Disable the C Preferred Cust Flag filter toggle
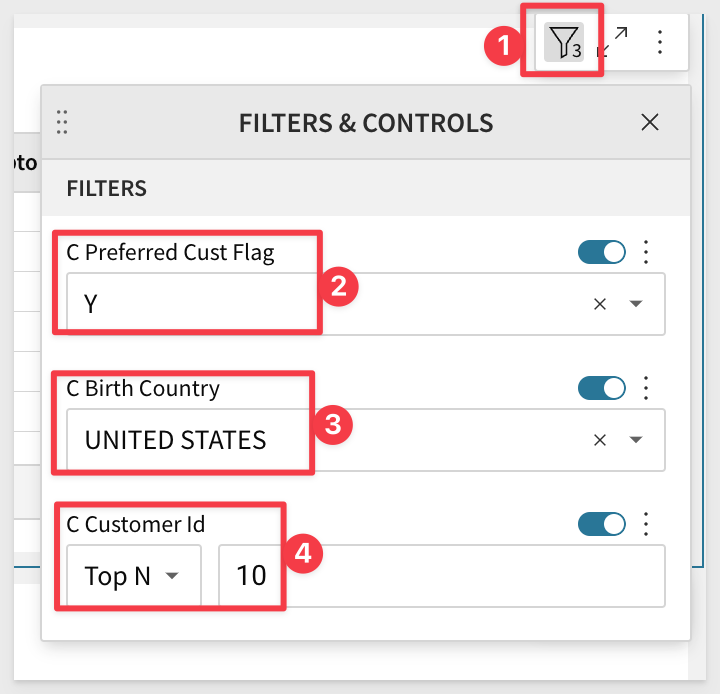Image resolution: width=720 pixels, height=694 pixels. point(602,252)
